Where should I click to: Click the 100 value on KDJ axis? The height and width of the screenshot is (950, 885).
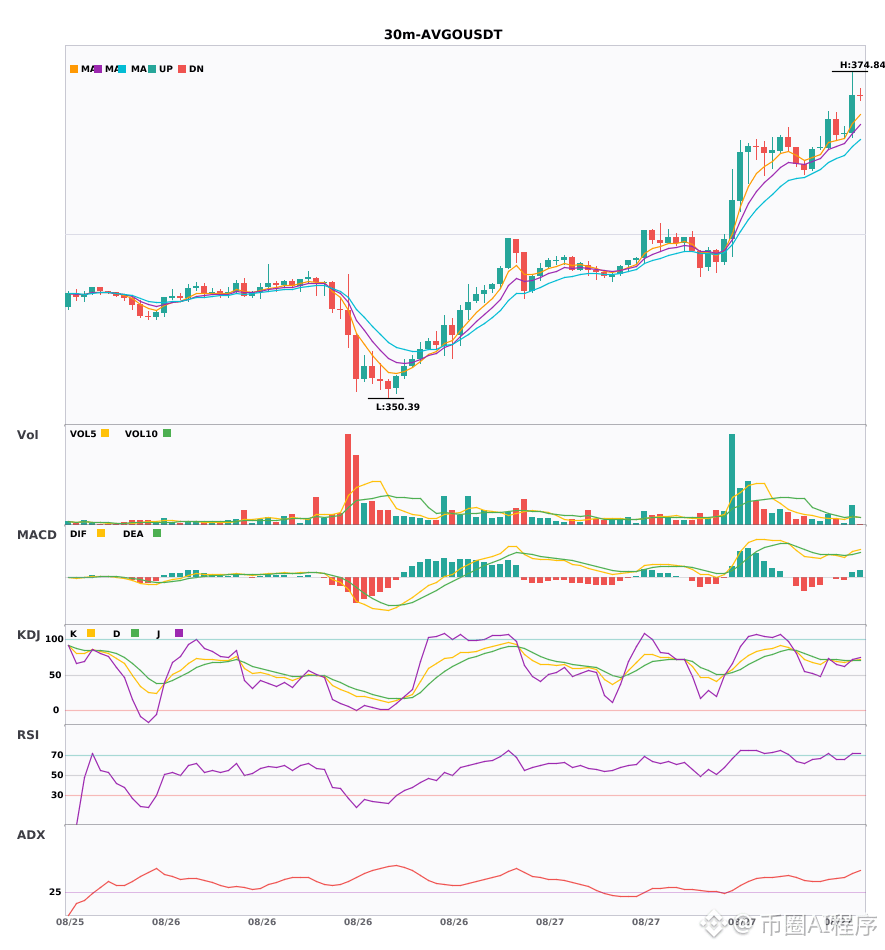(x=54, y=639)
